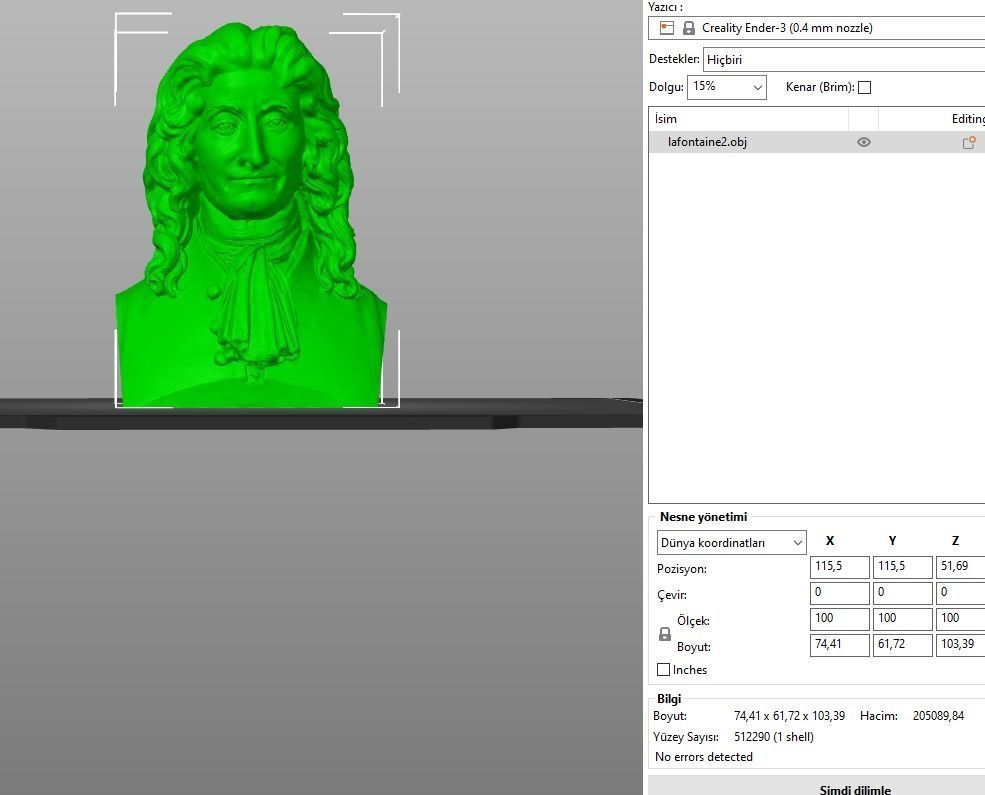
Task: Click the edit icon for lafontaine2.obj
Action: 969,143
